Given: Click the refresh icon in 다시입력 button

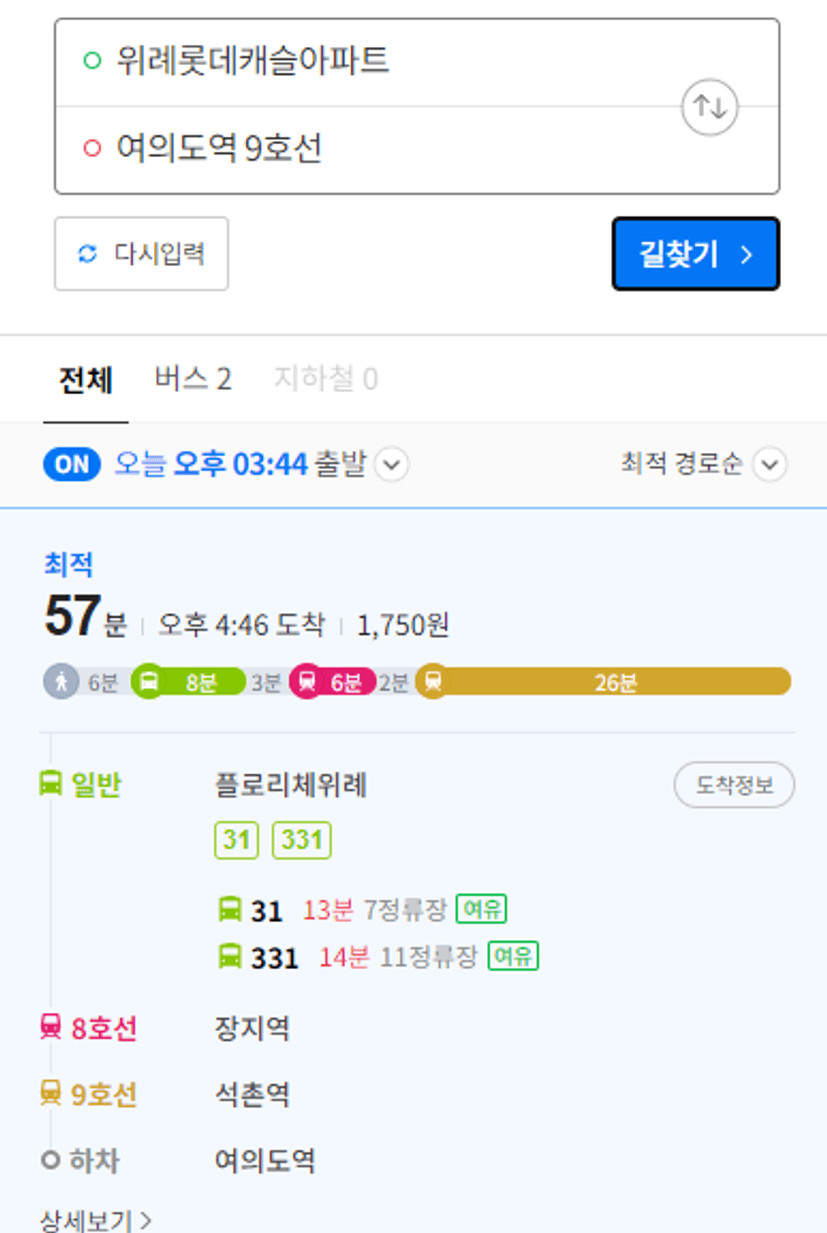Looking at the screenshot, I should pyautogui.click(x=88, y=254).
